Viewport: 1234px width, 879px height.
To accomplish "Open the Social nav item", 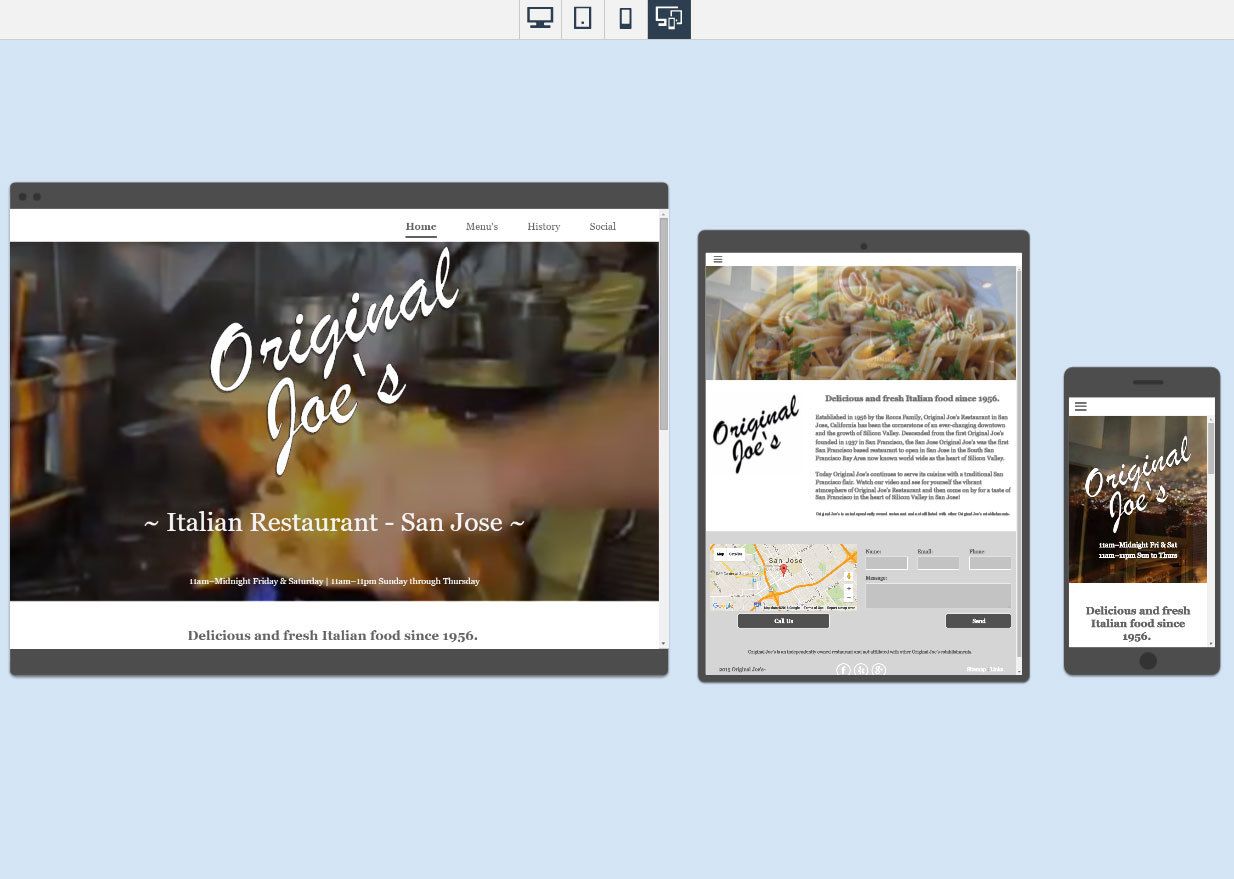I will (x=603, y=227).
